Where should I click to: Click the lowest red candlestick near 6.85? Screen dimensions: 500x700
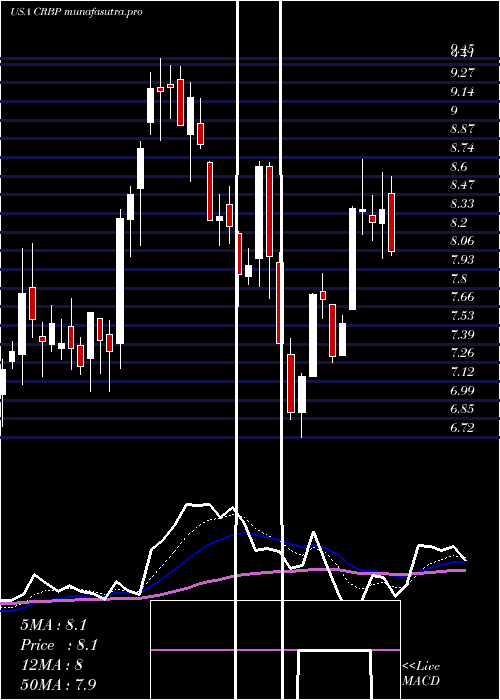291,383
